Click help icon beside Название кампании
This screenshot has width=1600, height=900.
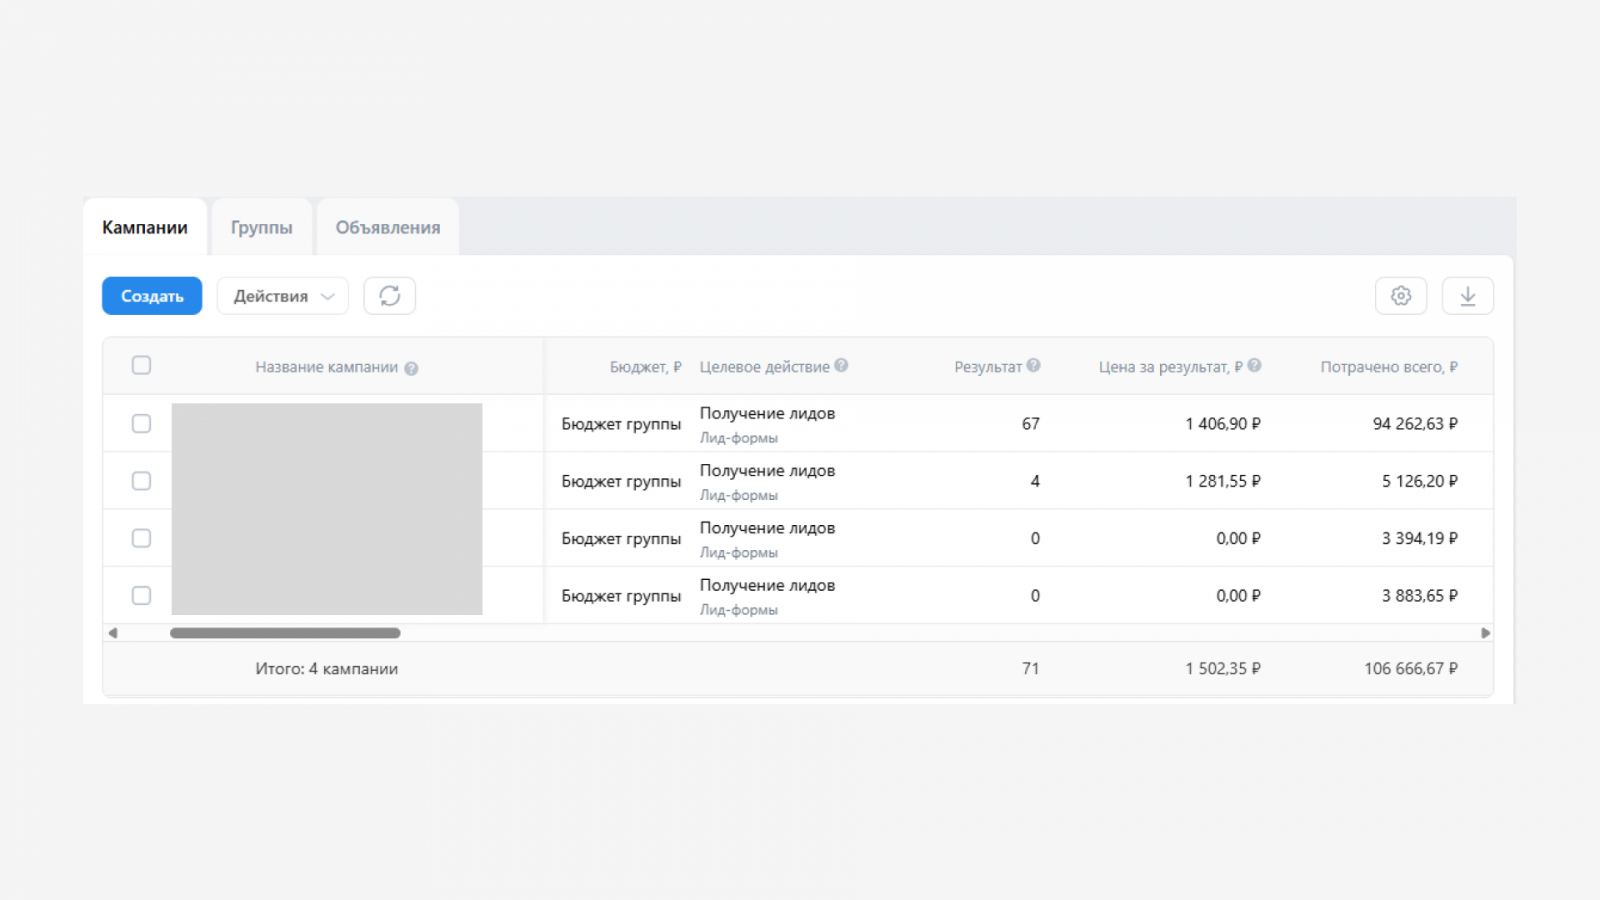(x=411, y=368)
